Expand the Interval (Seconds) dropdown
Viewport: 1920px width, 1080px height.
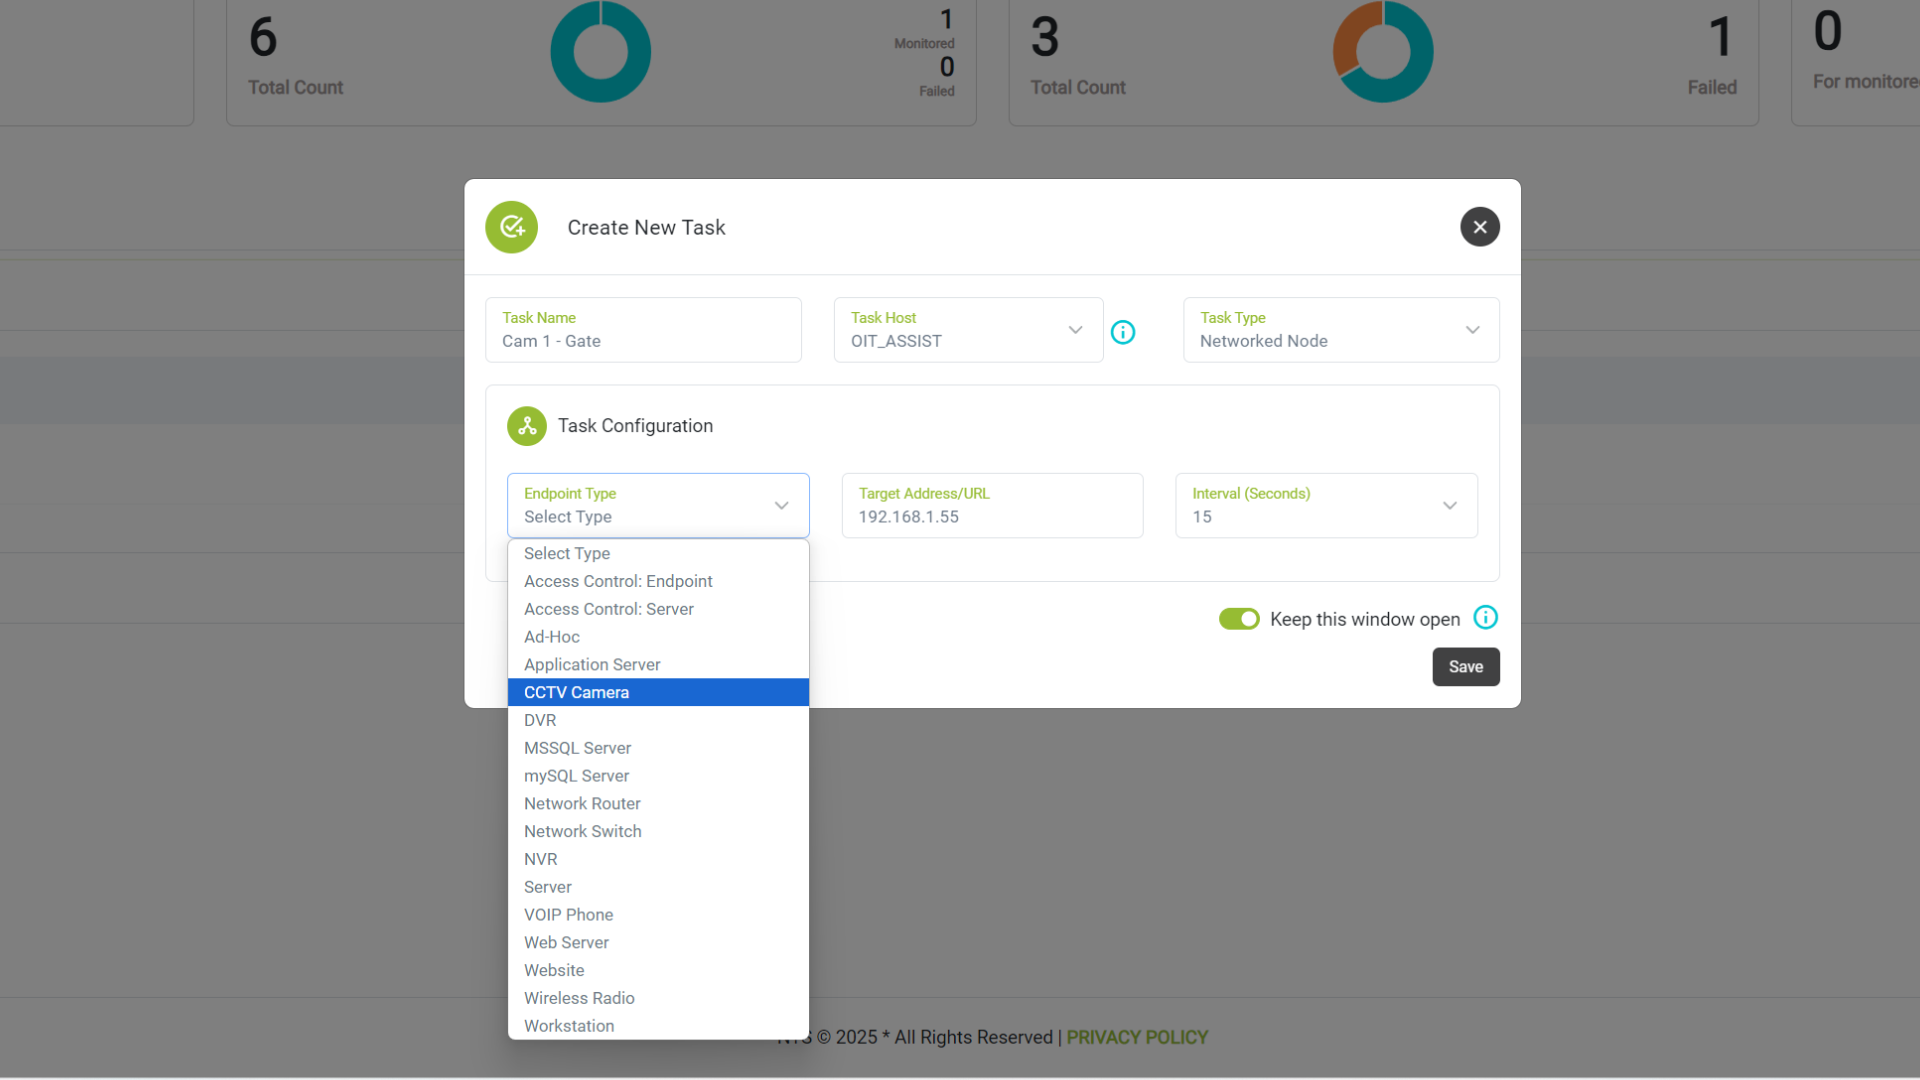click(1450, 505)
